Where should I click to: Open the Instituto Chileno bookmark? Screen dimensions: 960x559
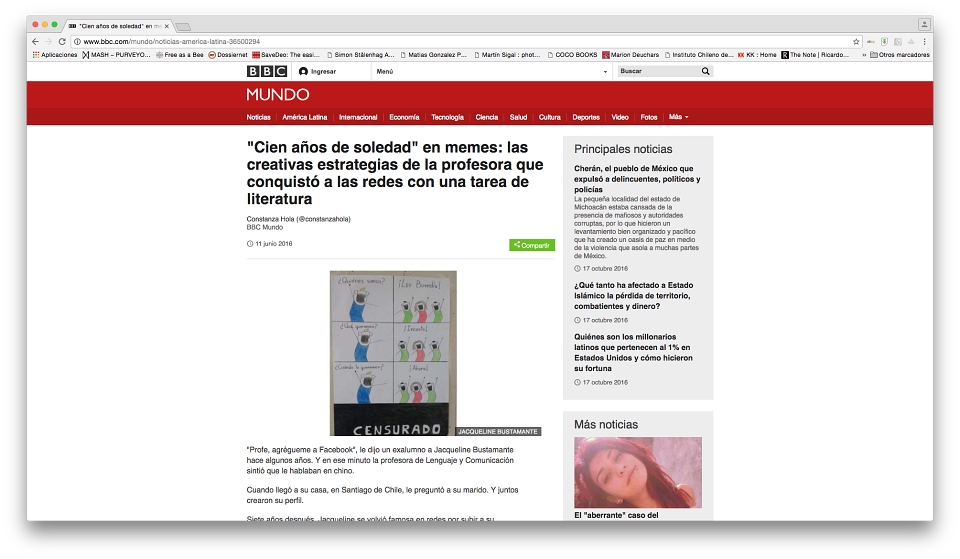[x=699, y=55]
